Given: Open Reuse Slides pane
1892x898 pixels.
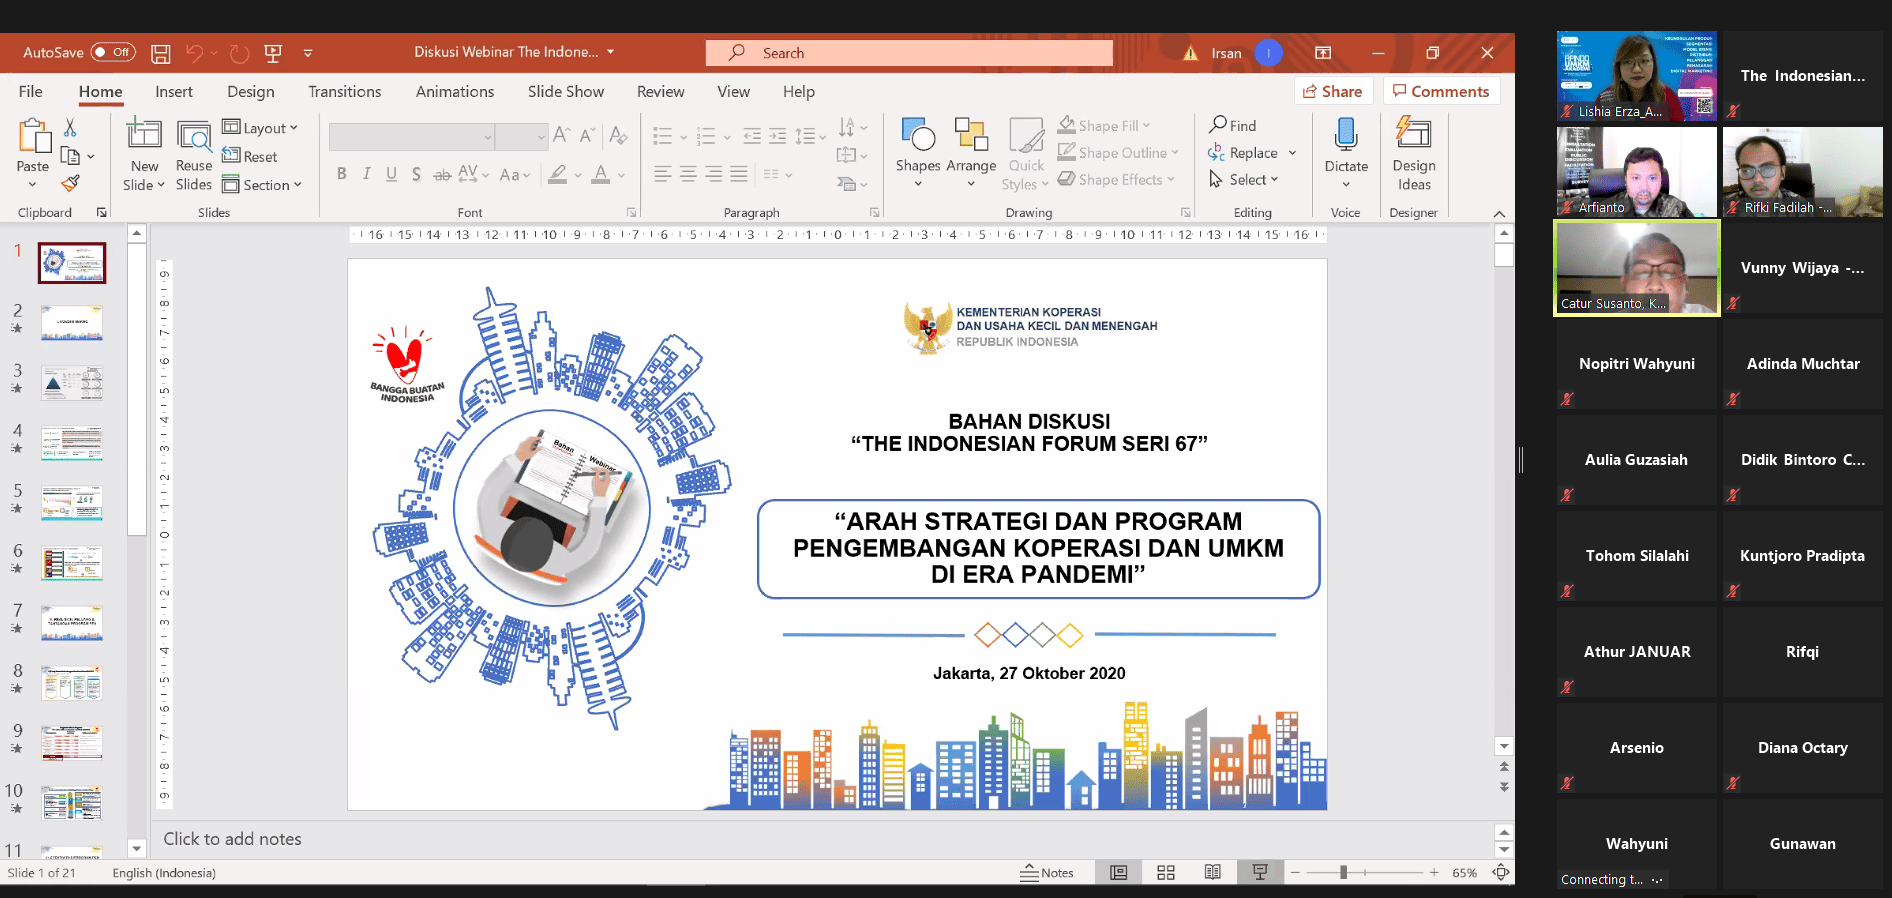Looking at the screenshot, I should (194, 155).
